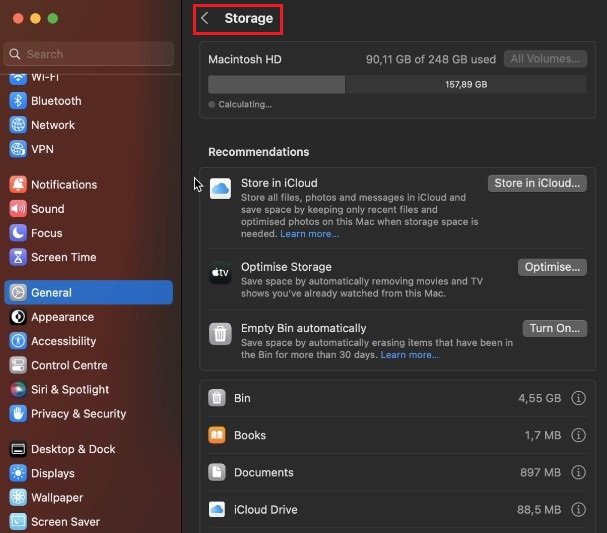Screen dimensions: 607x533
Task: Click the Search field in sidebar
Action: [90, 54]
